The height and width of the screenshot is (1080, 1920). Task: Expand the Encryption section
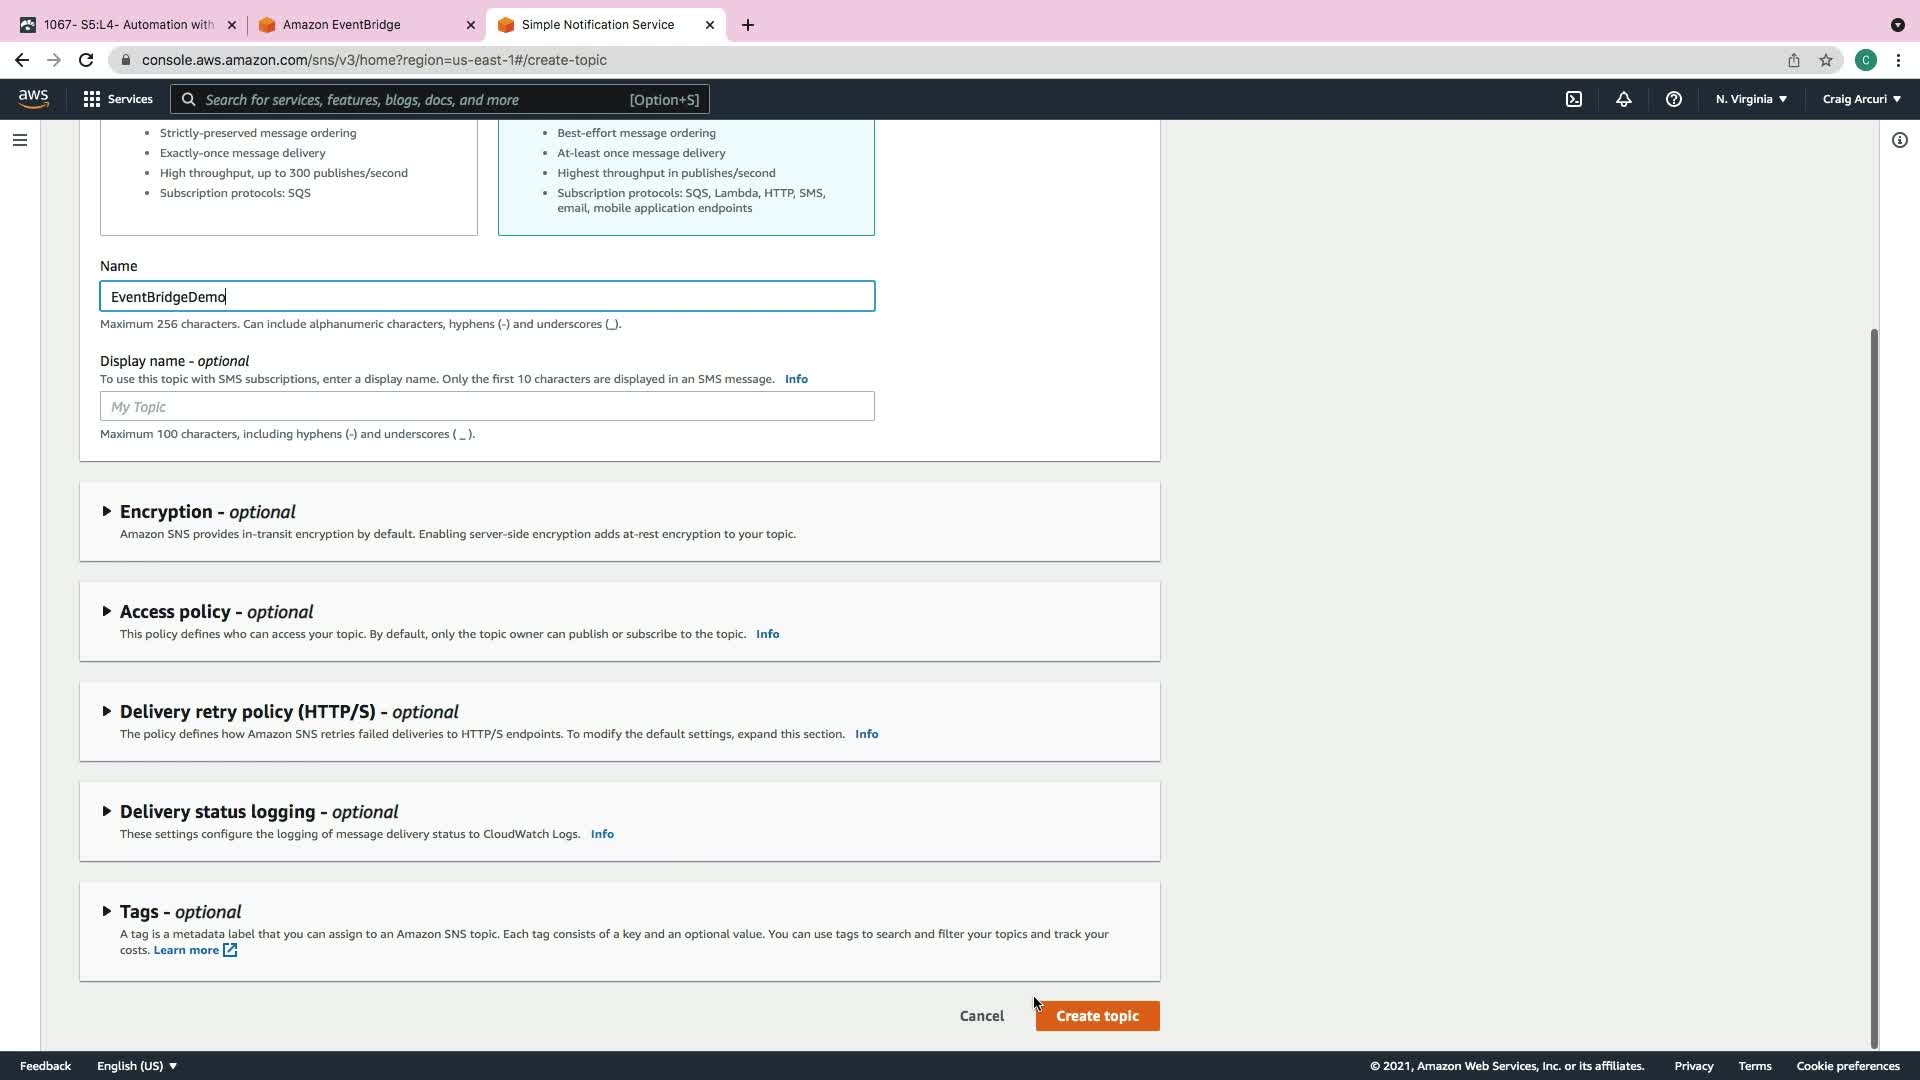[207, 512]
